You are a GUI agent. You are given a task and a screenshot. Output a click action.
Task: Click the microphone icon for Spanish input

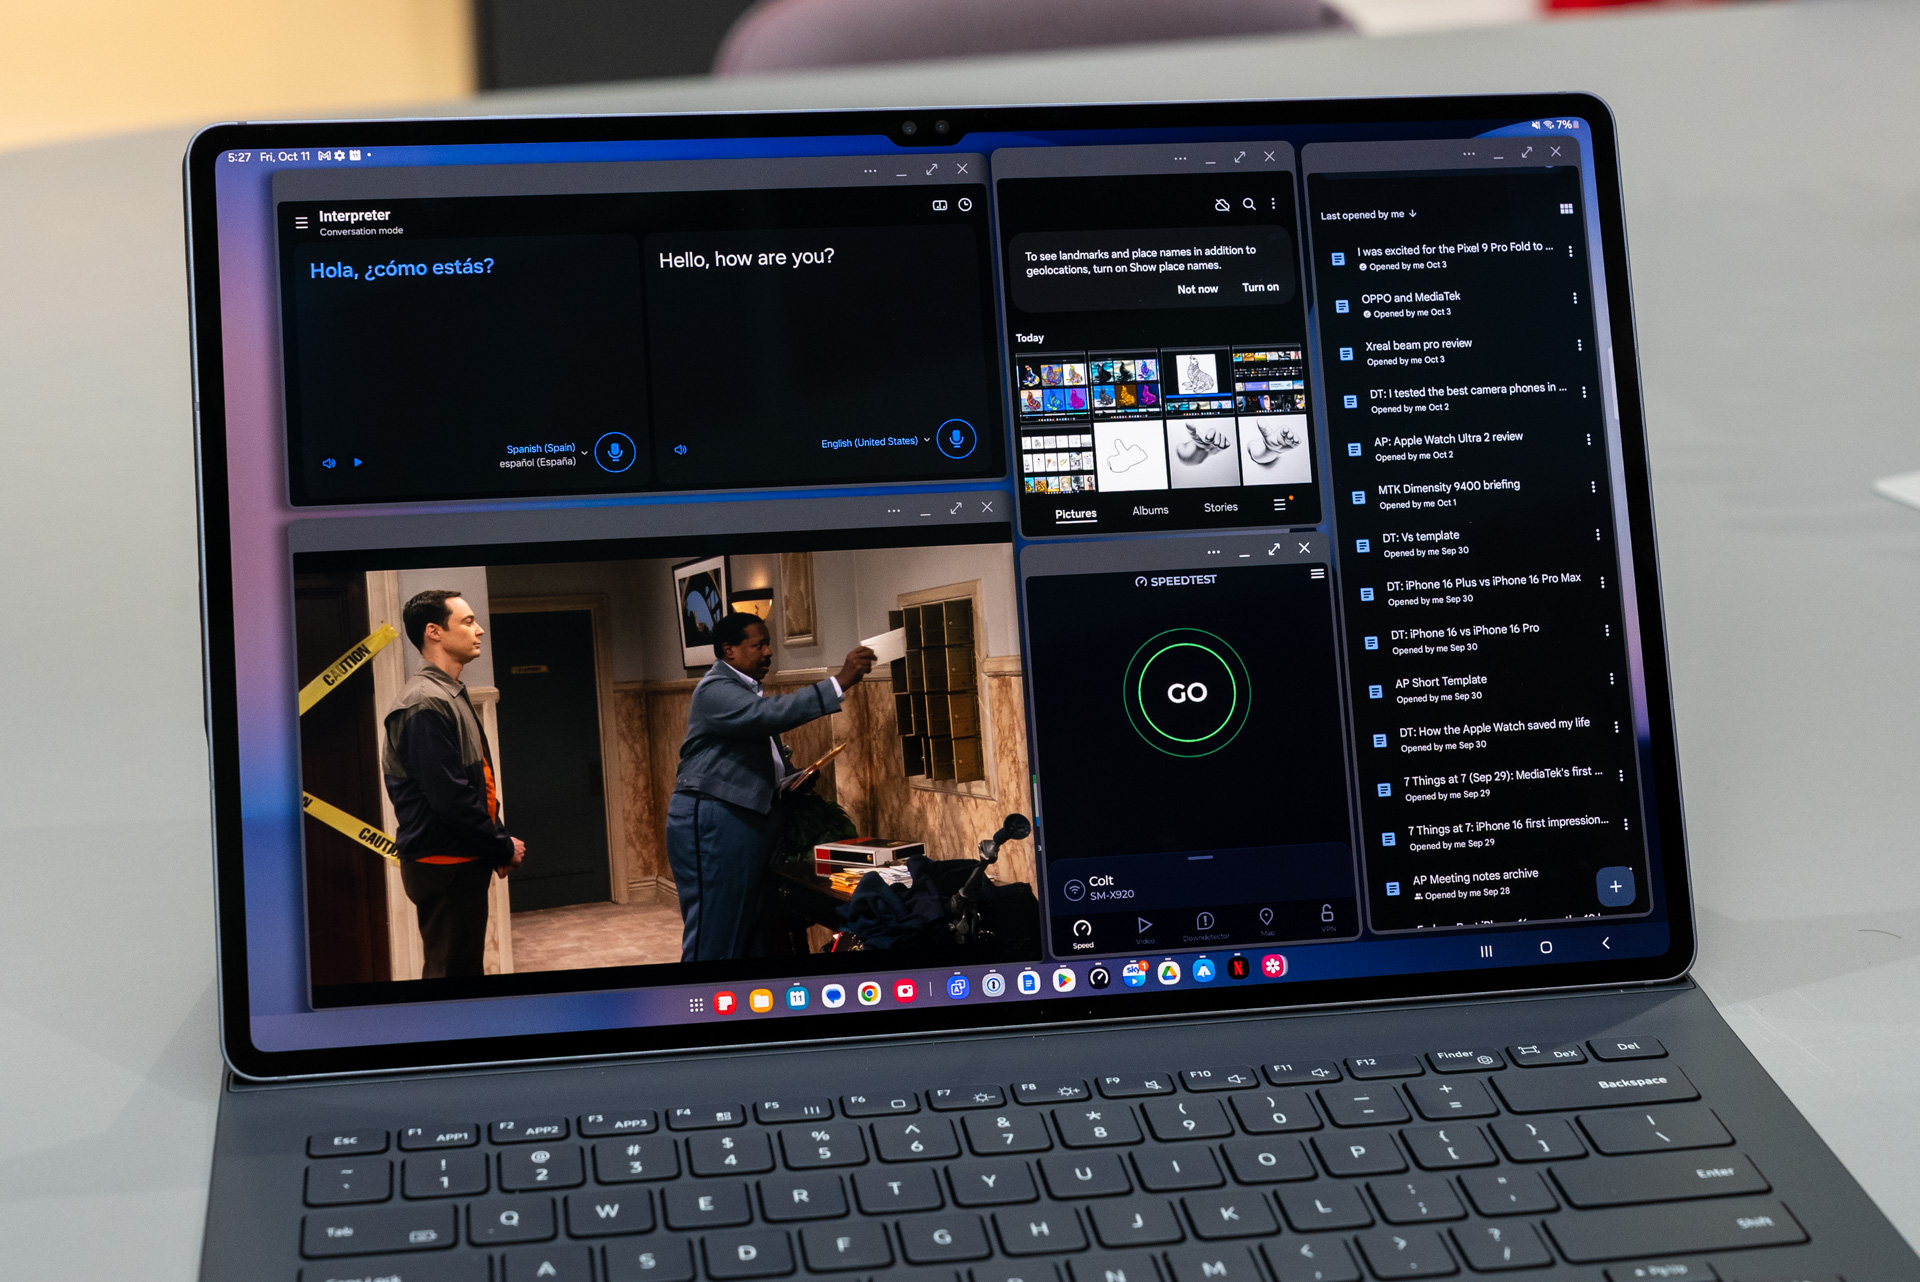617,452
